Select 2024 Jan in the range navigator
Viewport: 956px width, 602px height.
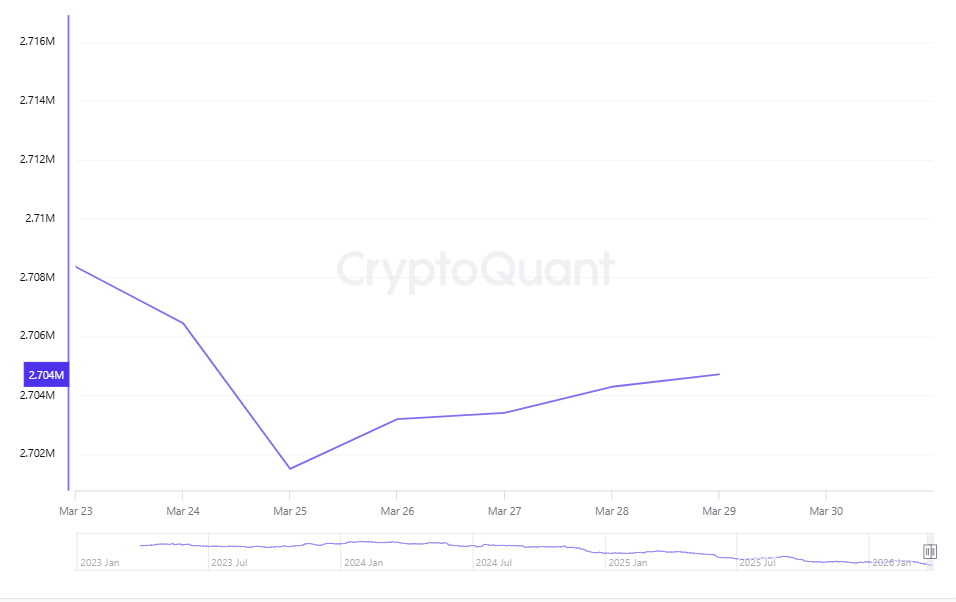point(363,563)
